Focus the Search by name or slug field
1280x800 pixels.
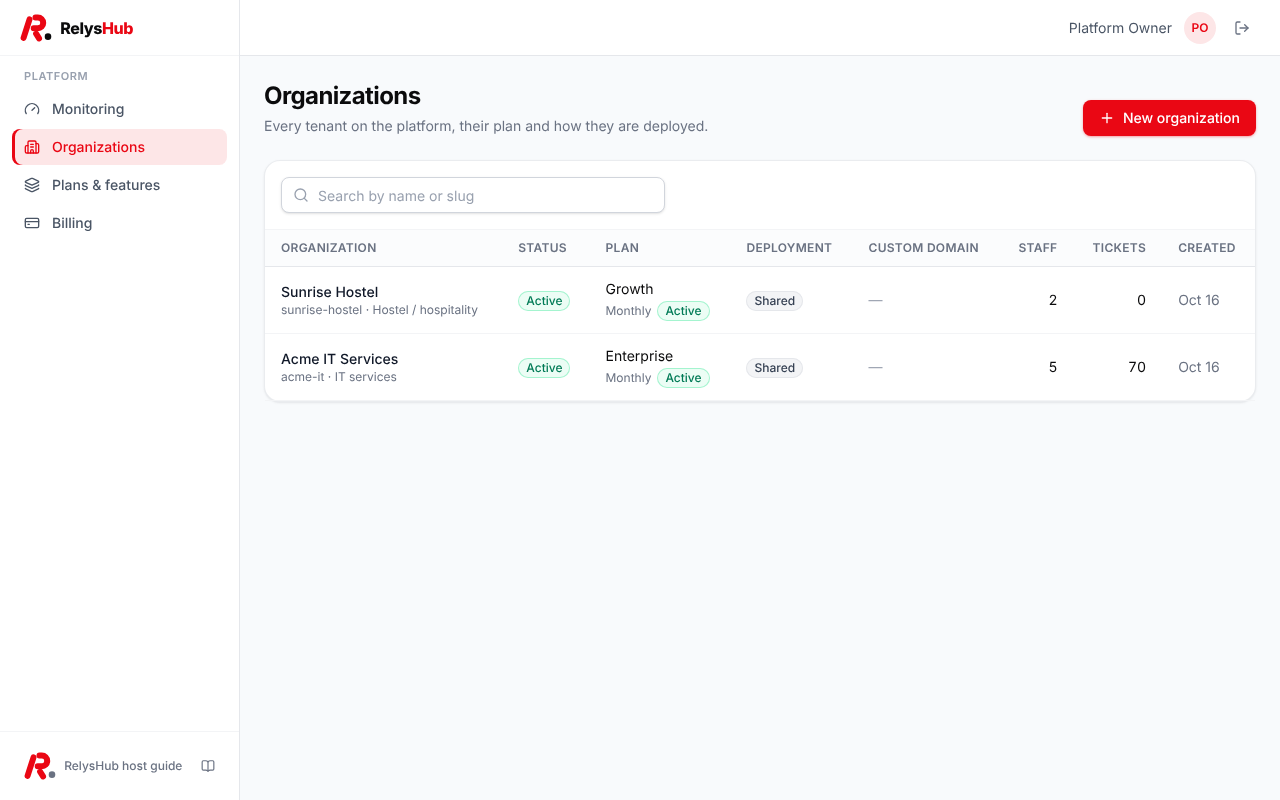coord(473,195)
